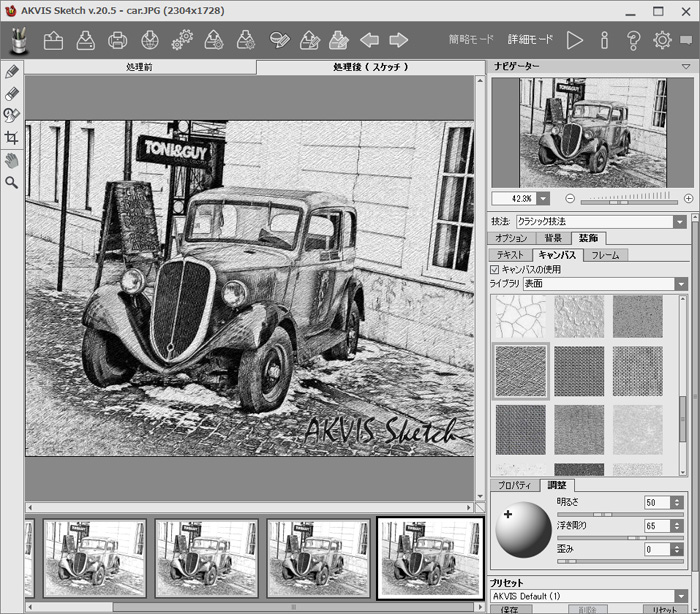Import presets using upload-gear icon

(214, 40)
